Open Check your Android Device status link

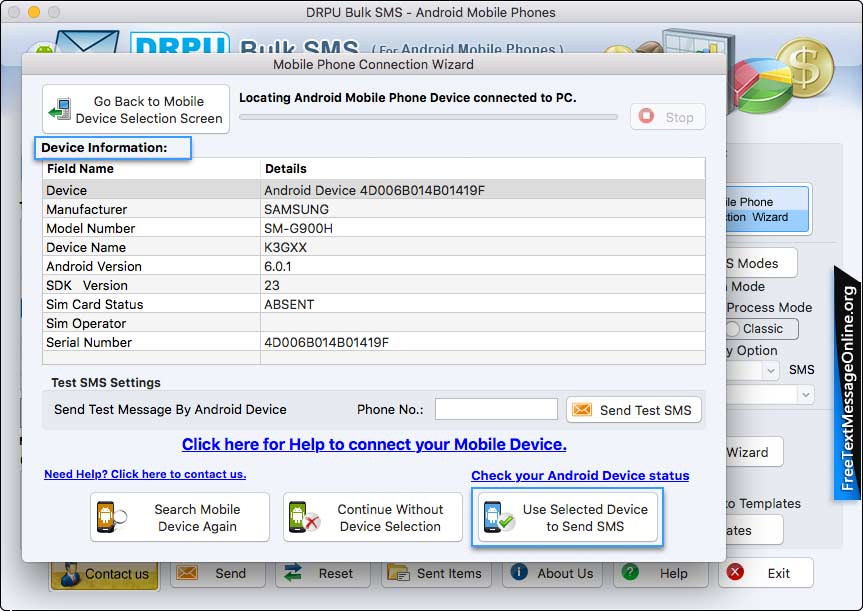(580, 476)
